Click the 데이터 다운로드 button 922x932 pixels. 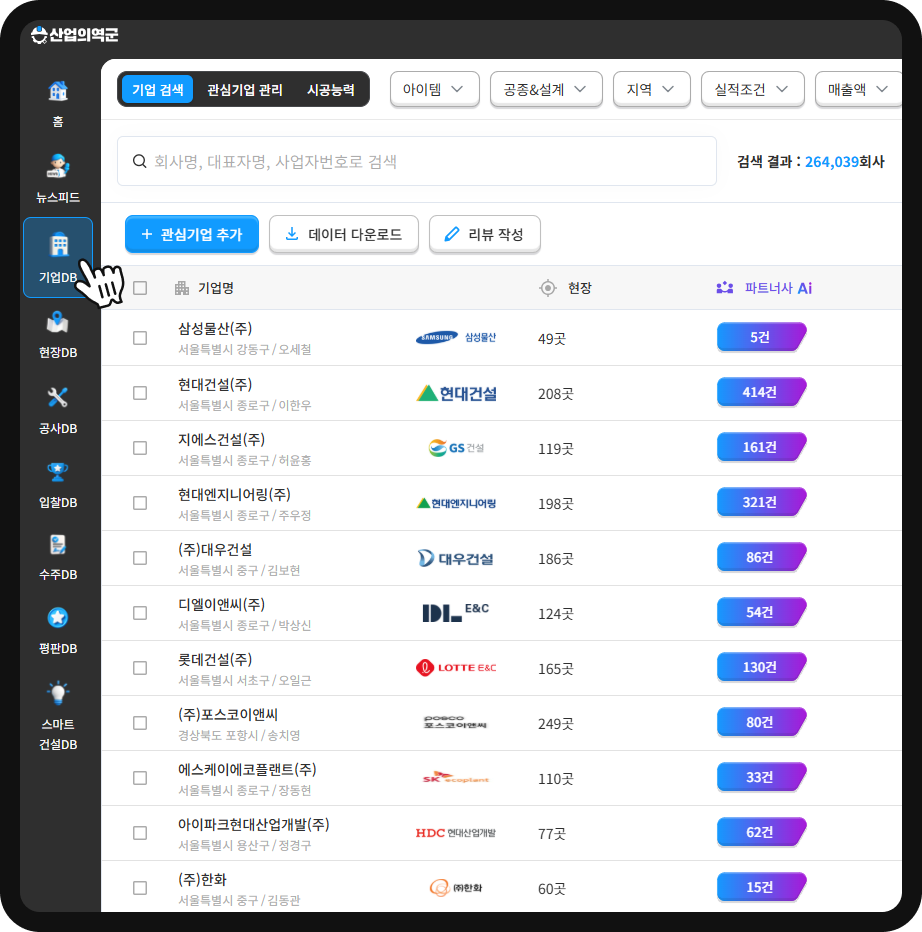coord(344,234)
